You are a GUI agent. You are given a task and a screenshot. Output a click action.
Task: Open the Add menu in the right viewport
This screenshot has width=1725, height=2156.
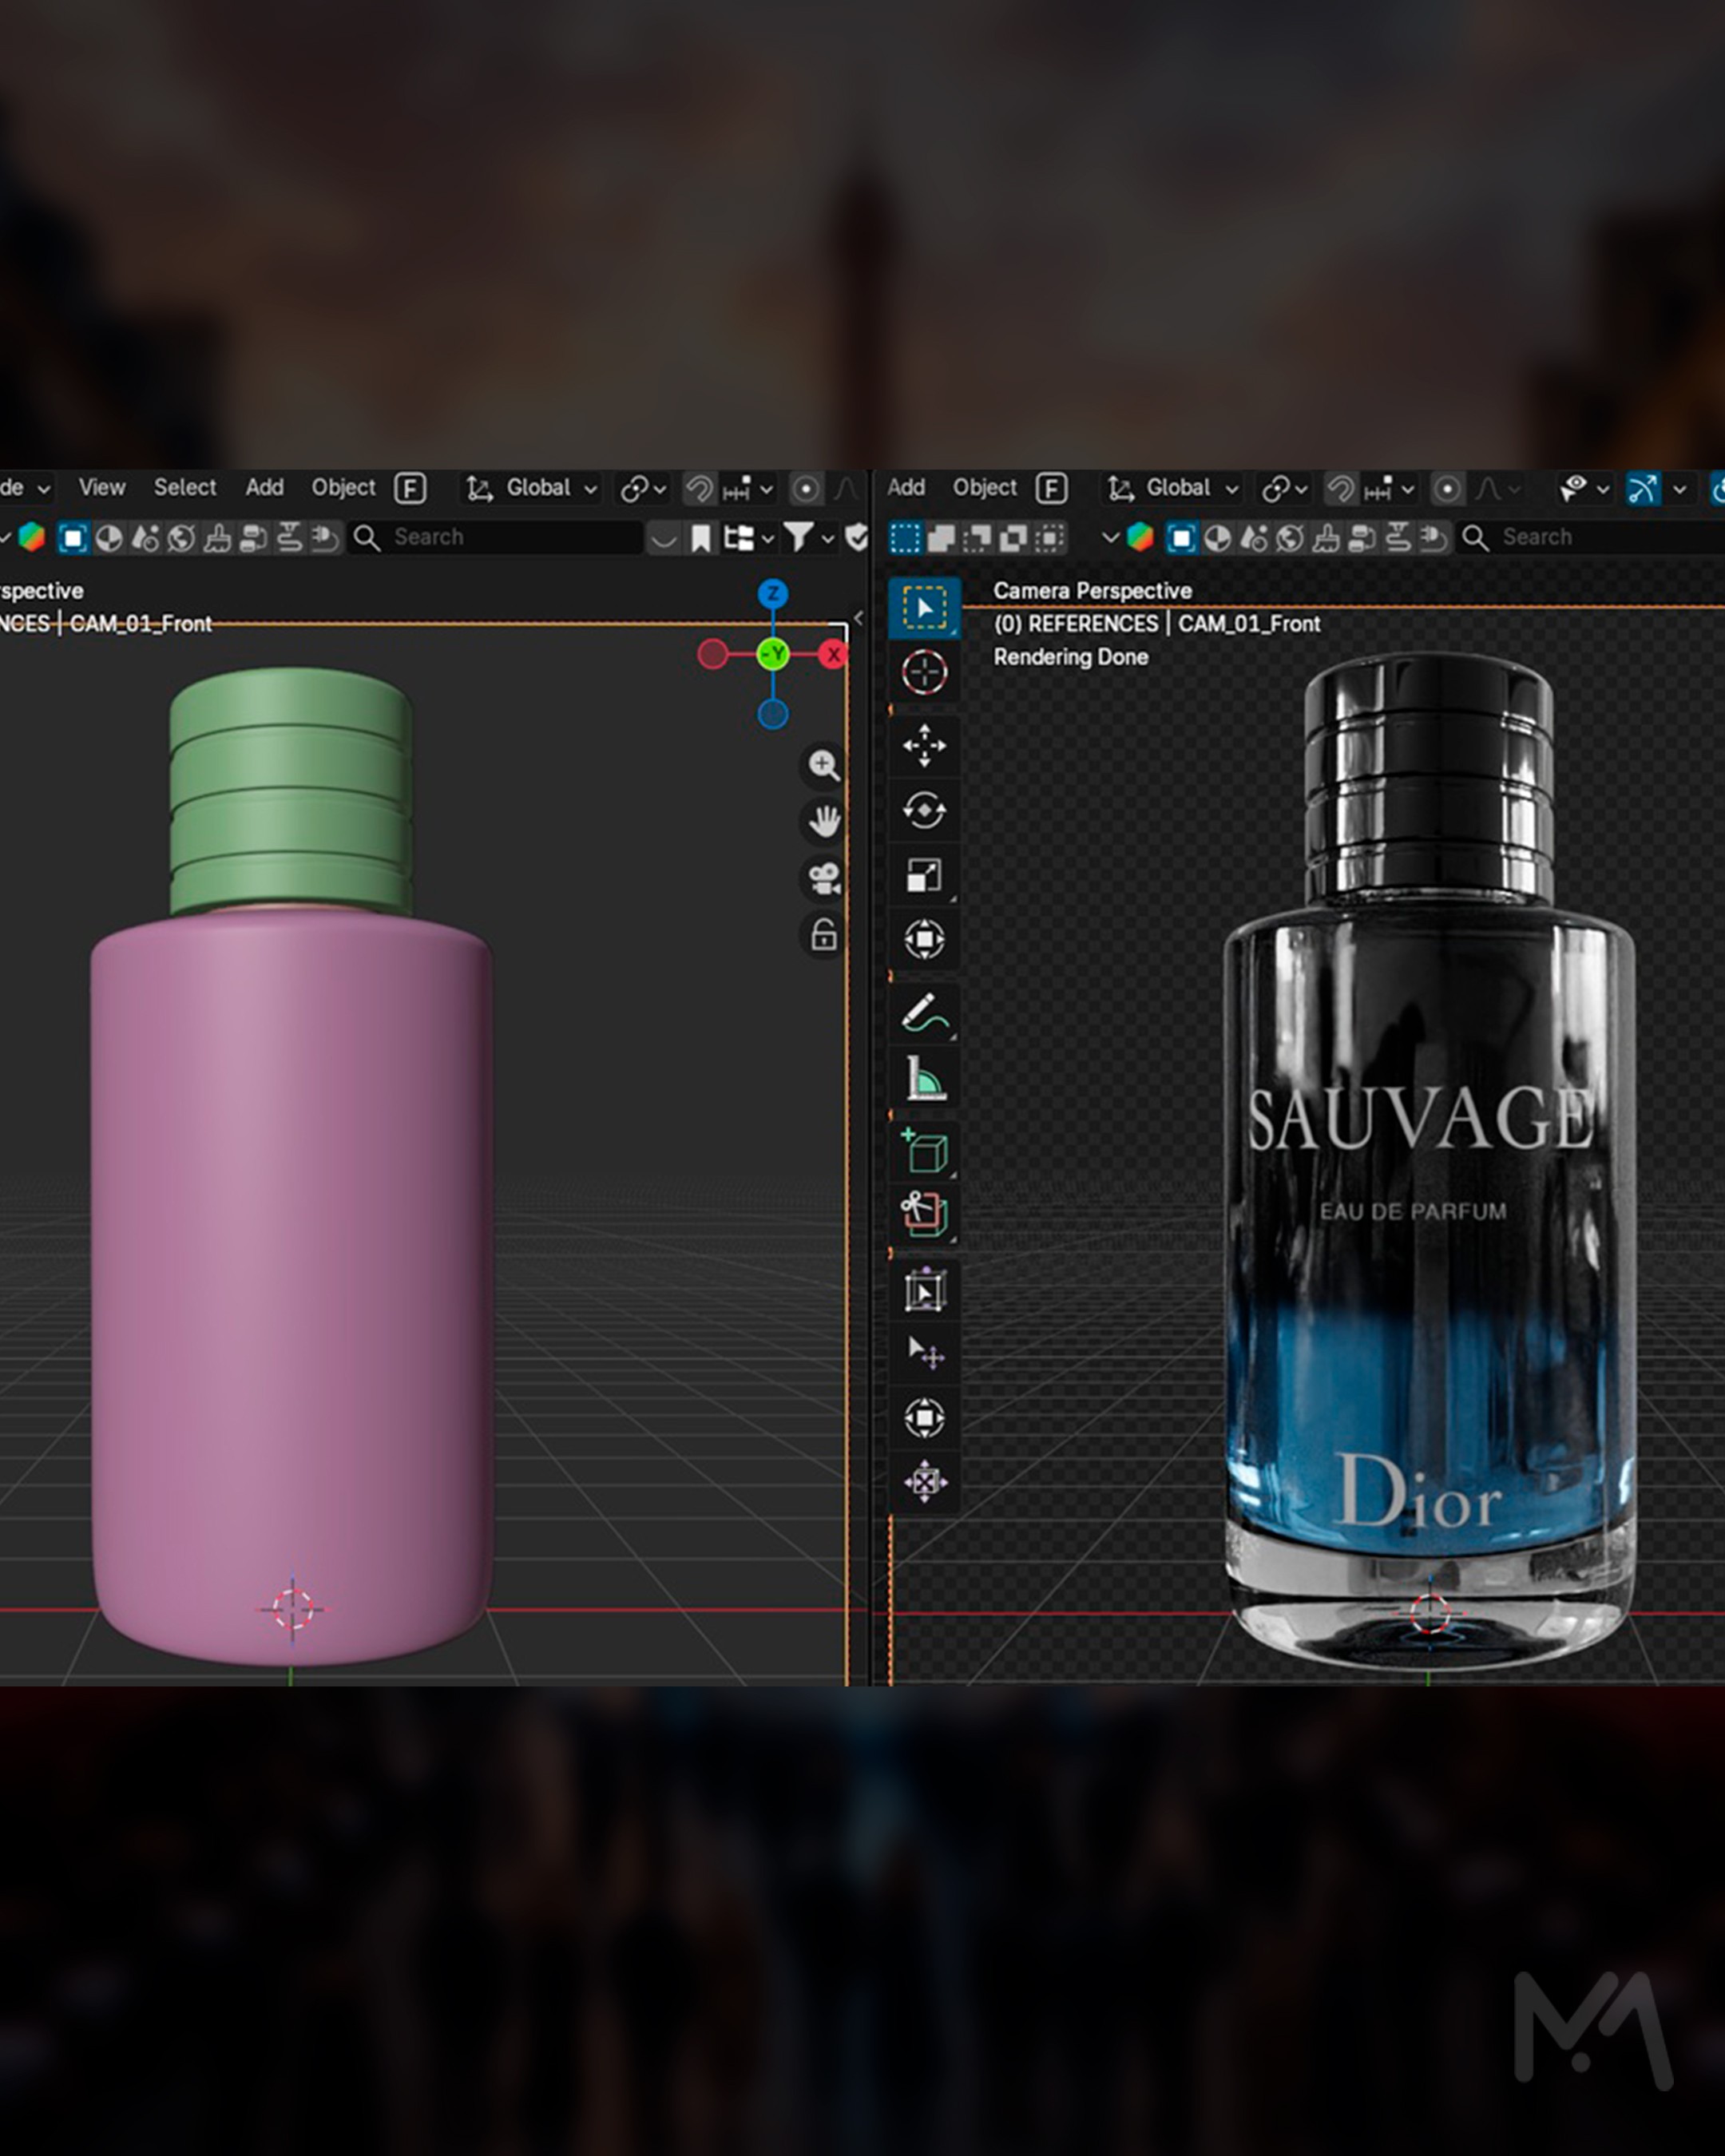[x=906, y=488]
